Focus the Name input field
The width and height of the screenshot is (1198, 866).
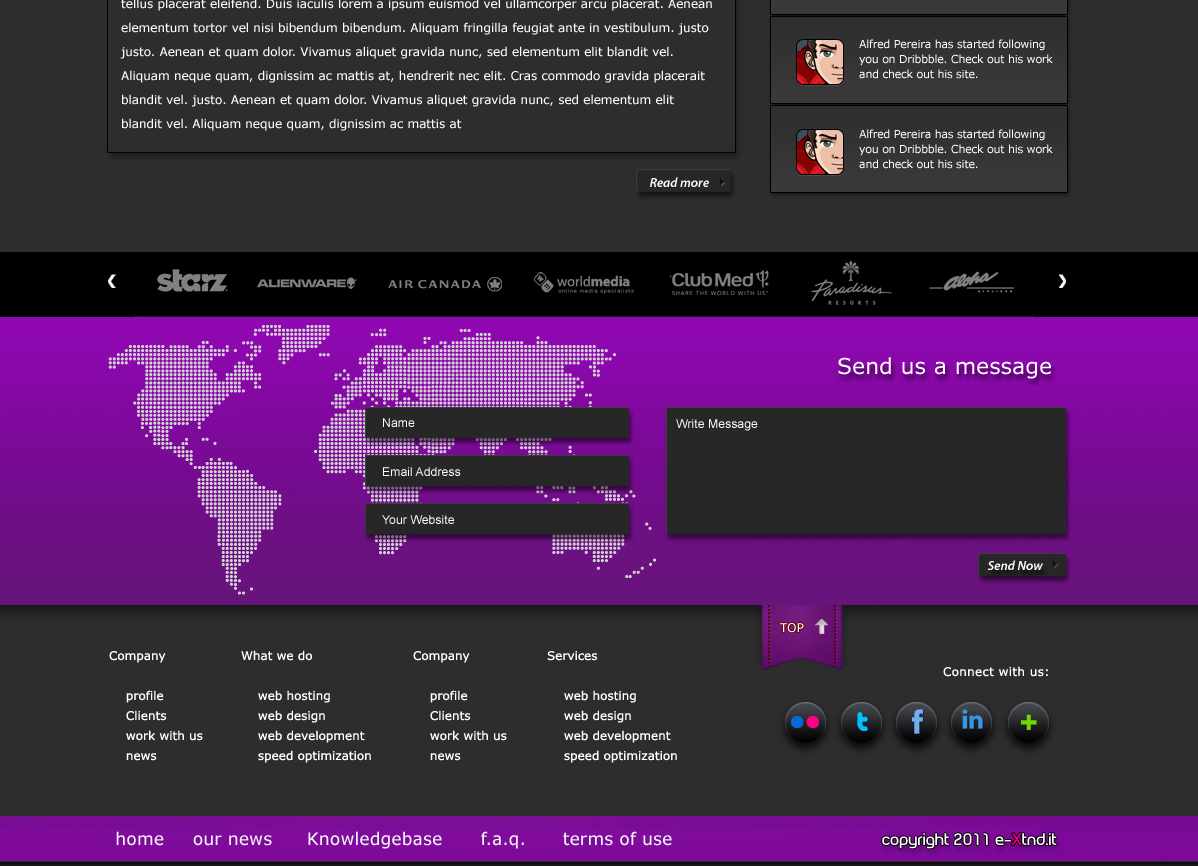click(497, 423)
